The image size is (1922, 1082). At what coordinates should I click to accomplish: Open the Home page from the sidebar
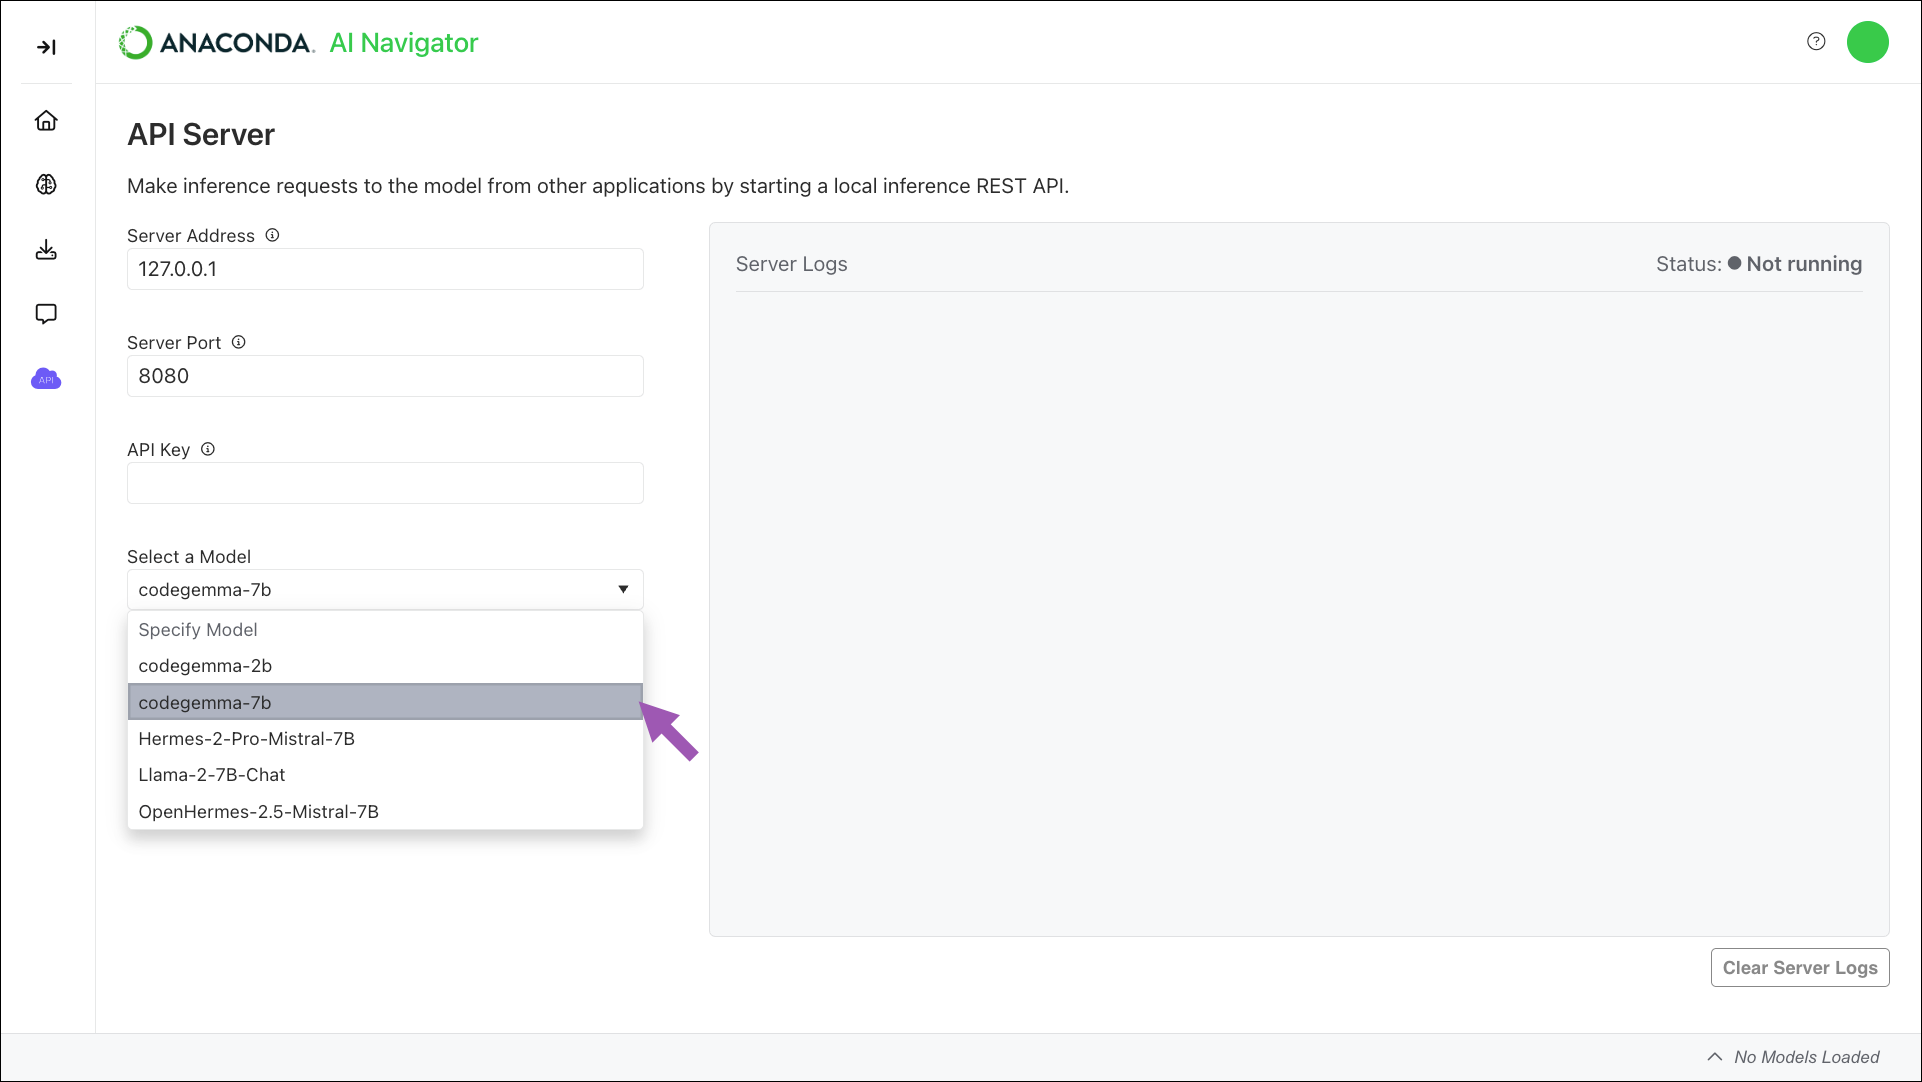click(x=46, y=119)
